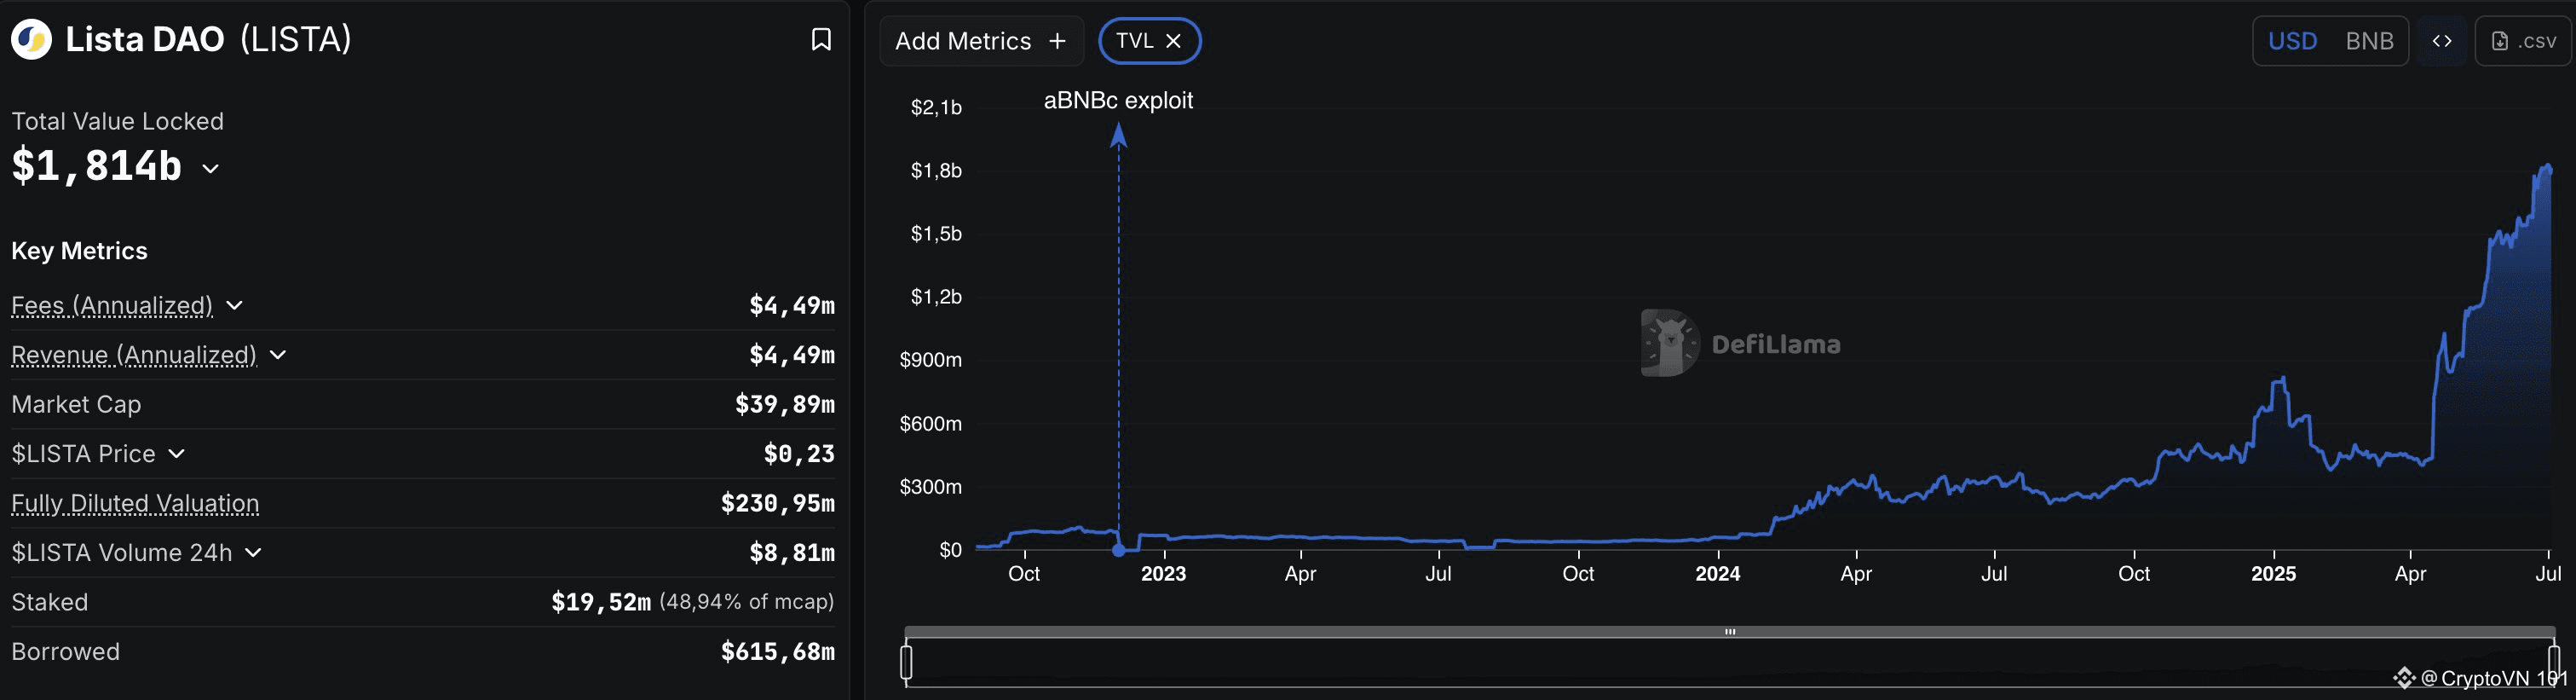
Task: Click the $2,1b label on the value axis
Action: click(936, 107)
